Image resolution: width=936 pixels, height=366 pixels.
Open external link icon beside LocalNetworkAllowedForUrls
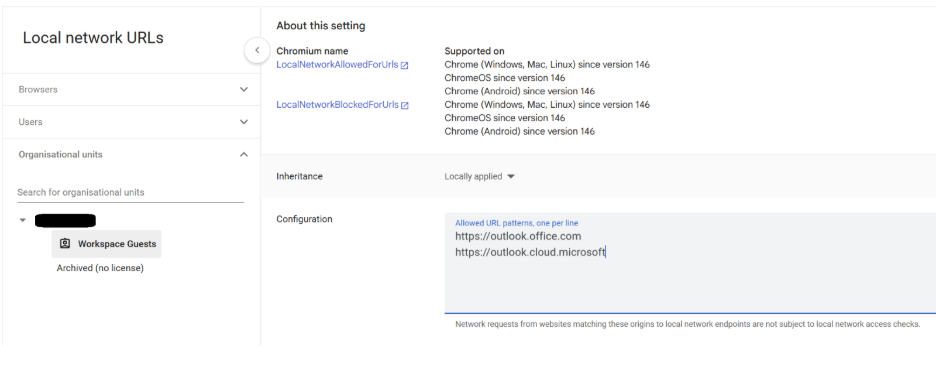coord(405,65)
